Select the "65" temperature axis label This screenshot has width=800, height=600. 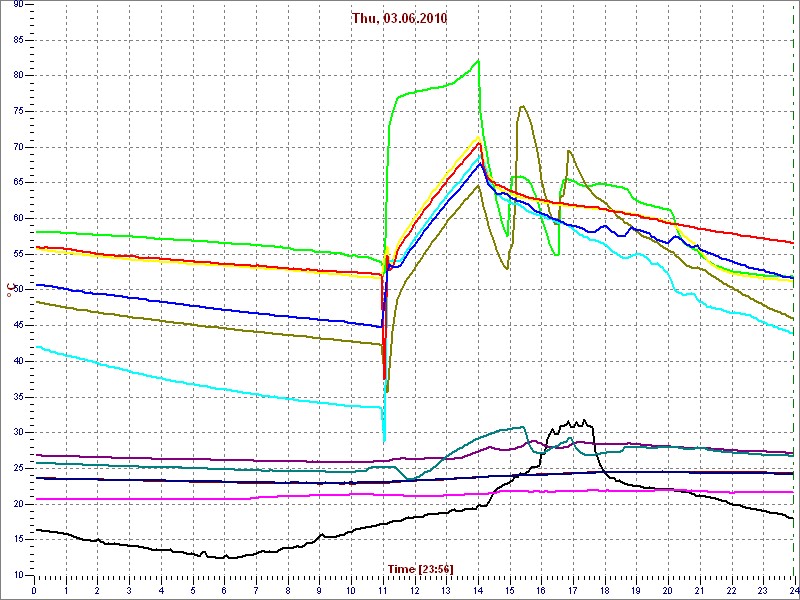[x=16, y=183]
